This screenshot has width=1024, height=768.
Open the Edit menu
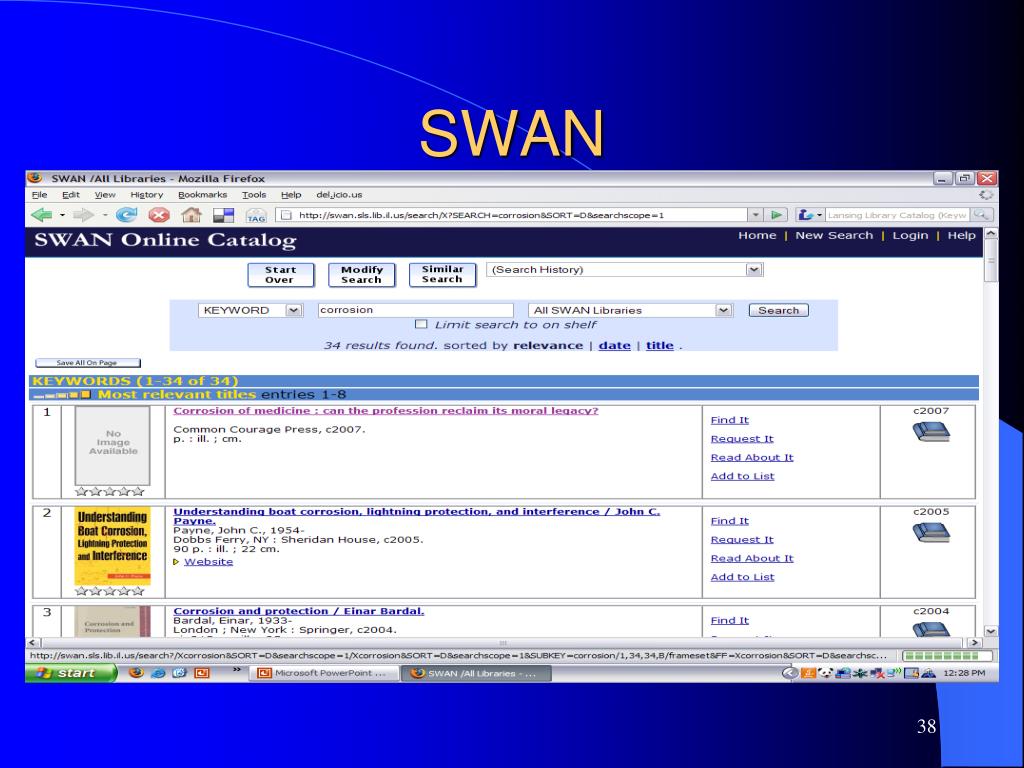coord(71,195)
